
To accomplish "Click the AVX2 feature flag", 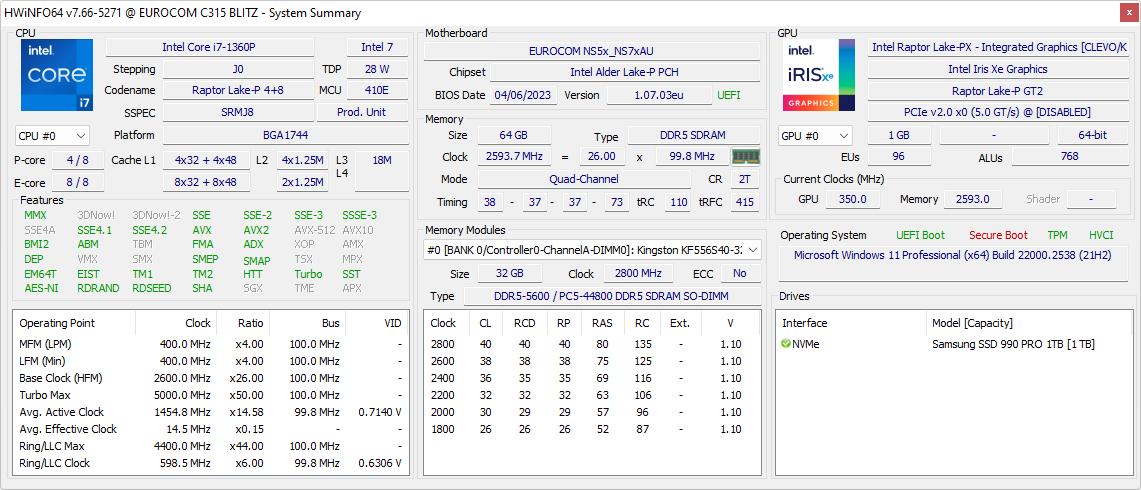I will click(x=256, y=230).
